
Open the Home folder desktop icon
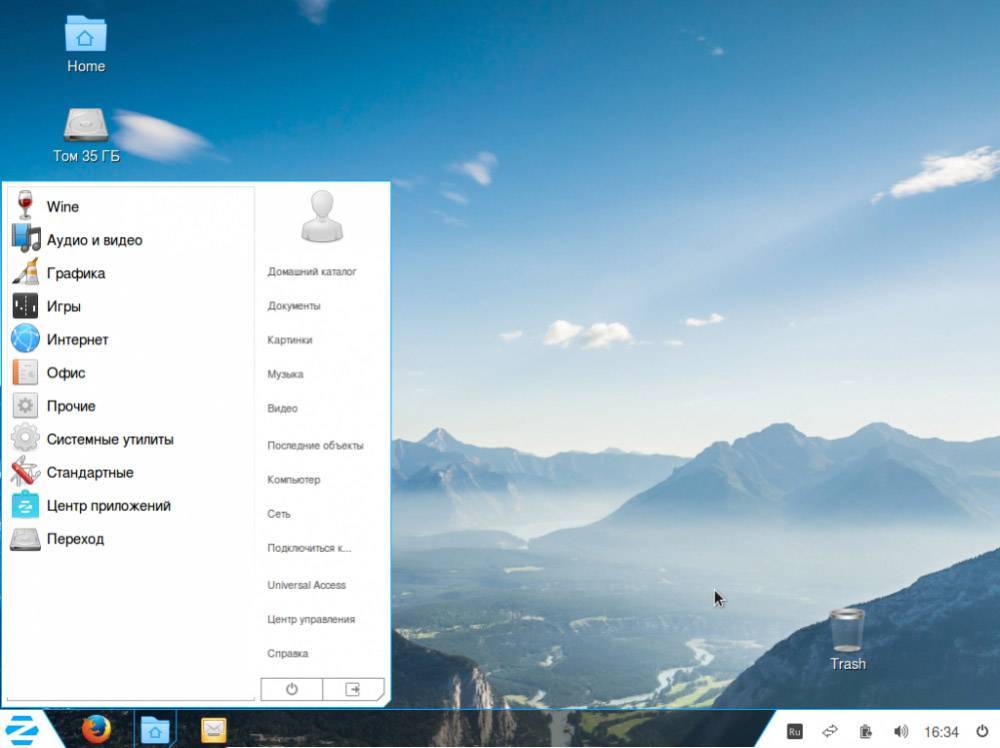coord(86,44)
